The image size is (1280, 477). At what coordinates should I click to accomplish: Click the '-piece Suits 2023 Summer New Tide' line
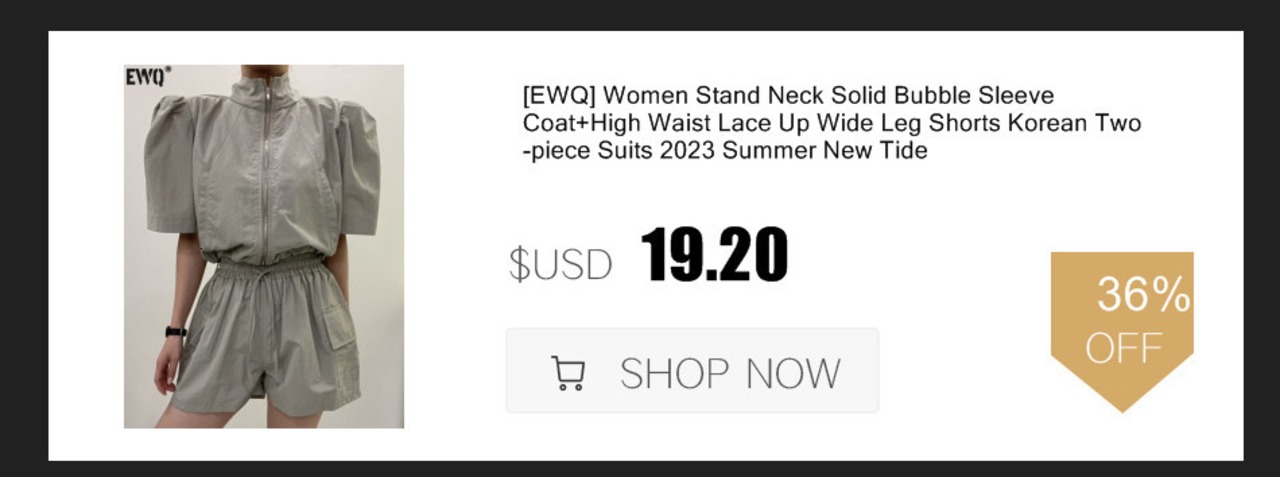click(725, 151)
